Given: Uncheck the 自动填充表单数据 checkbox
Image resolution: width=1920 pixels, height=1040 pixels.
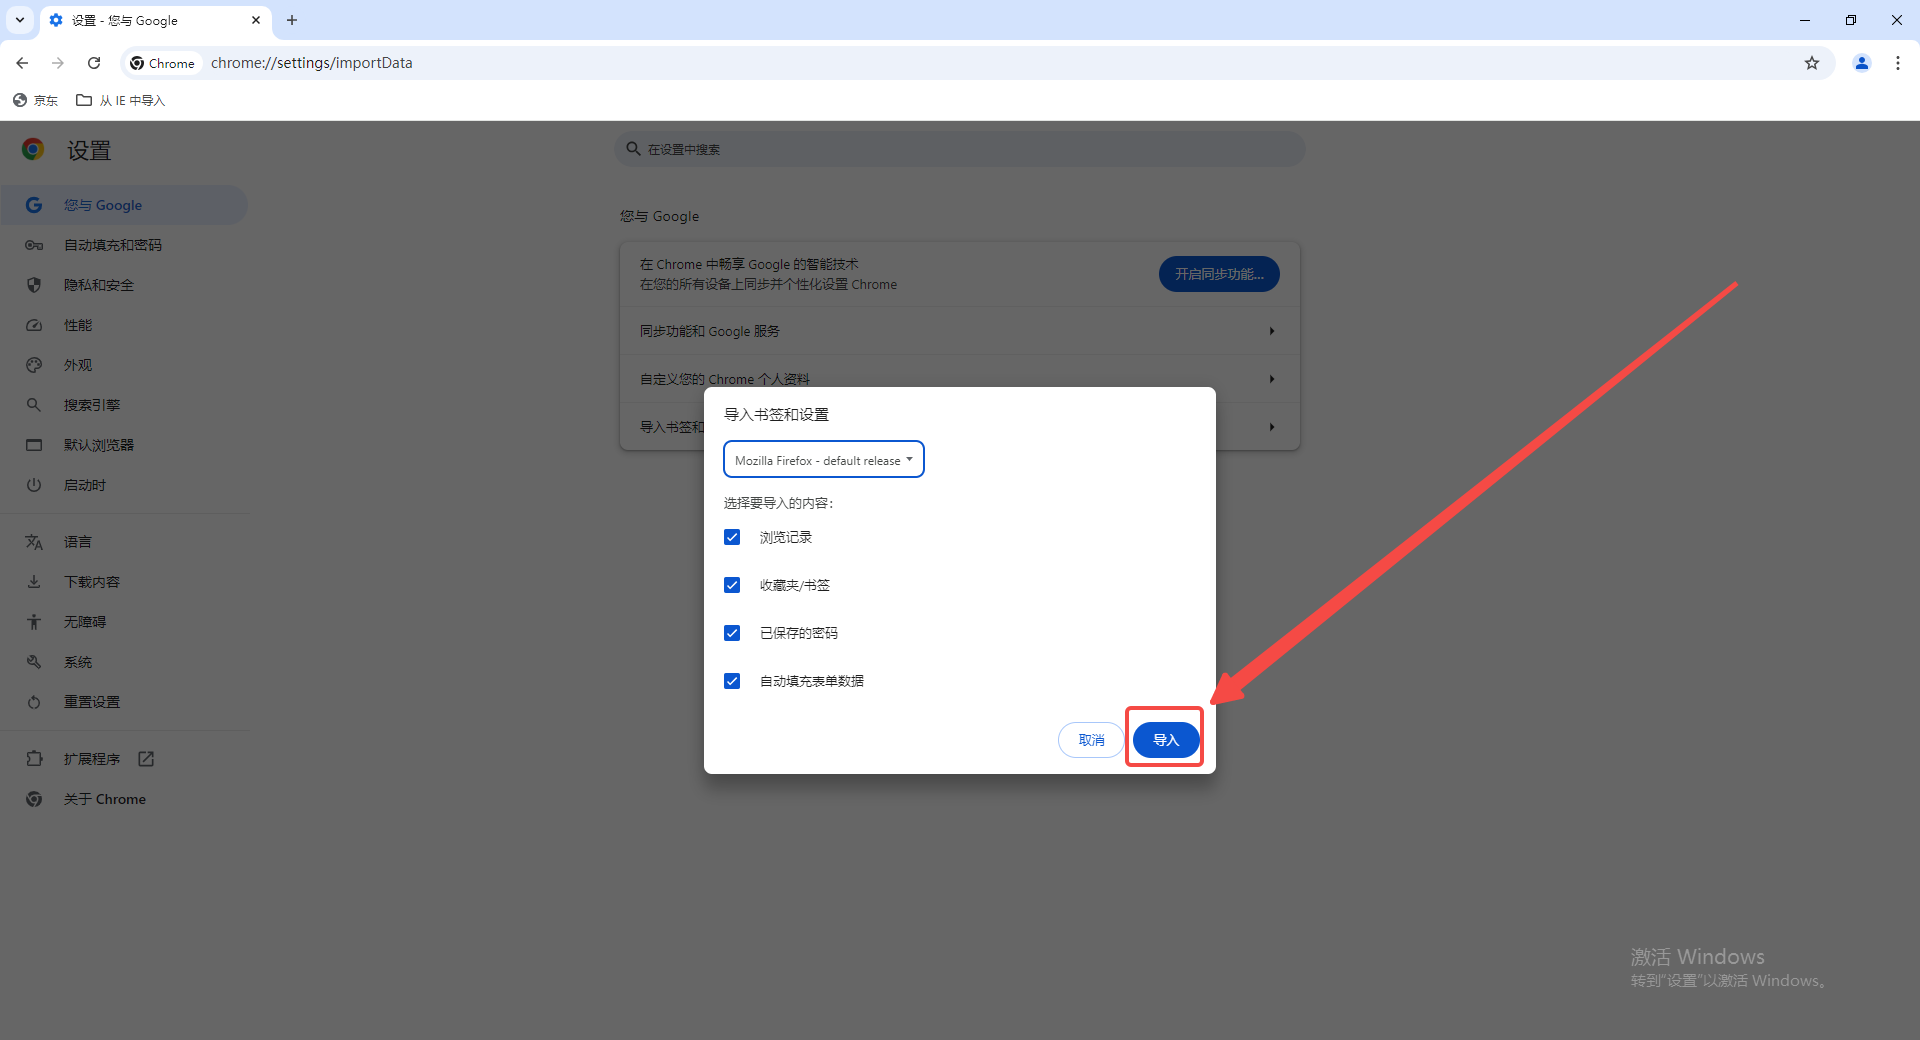Looking at the screenshot, I should tap(732, 681).
